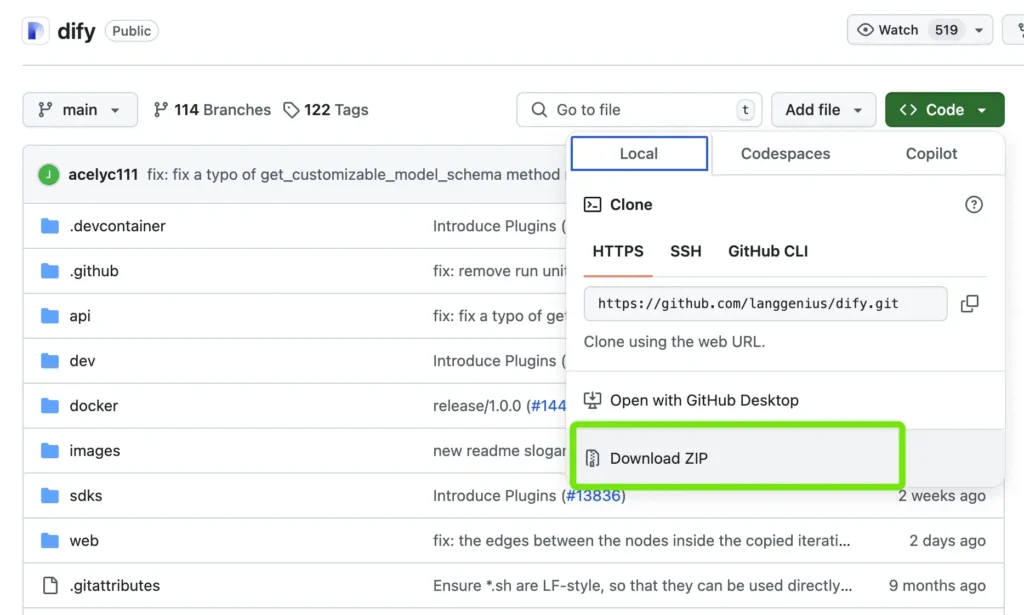Open the Watch notifications dropdown arrow
The width and height of the screenshot is (1024, 615).
tap(977, 30)
